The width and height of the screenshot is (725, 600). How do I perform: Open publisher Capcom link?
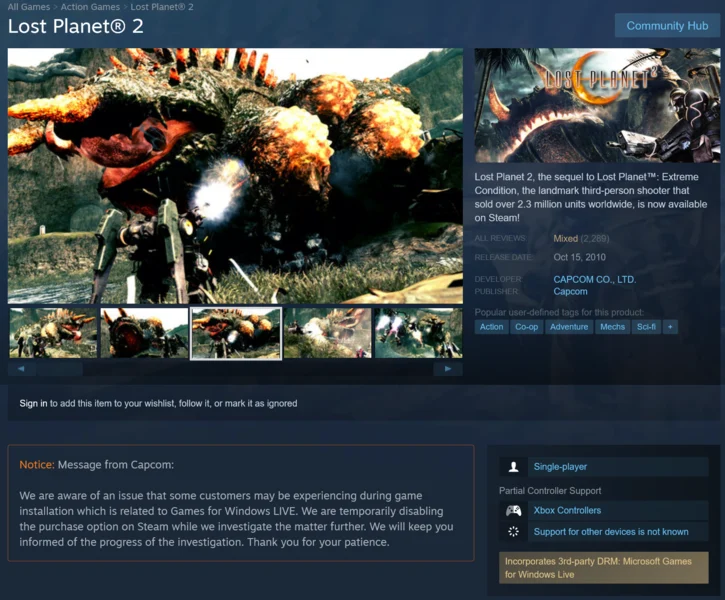[570, 292]
